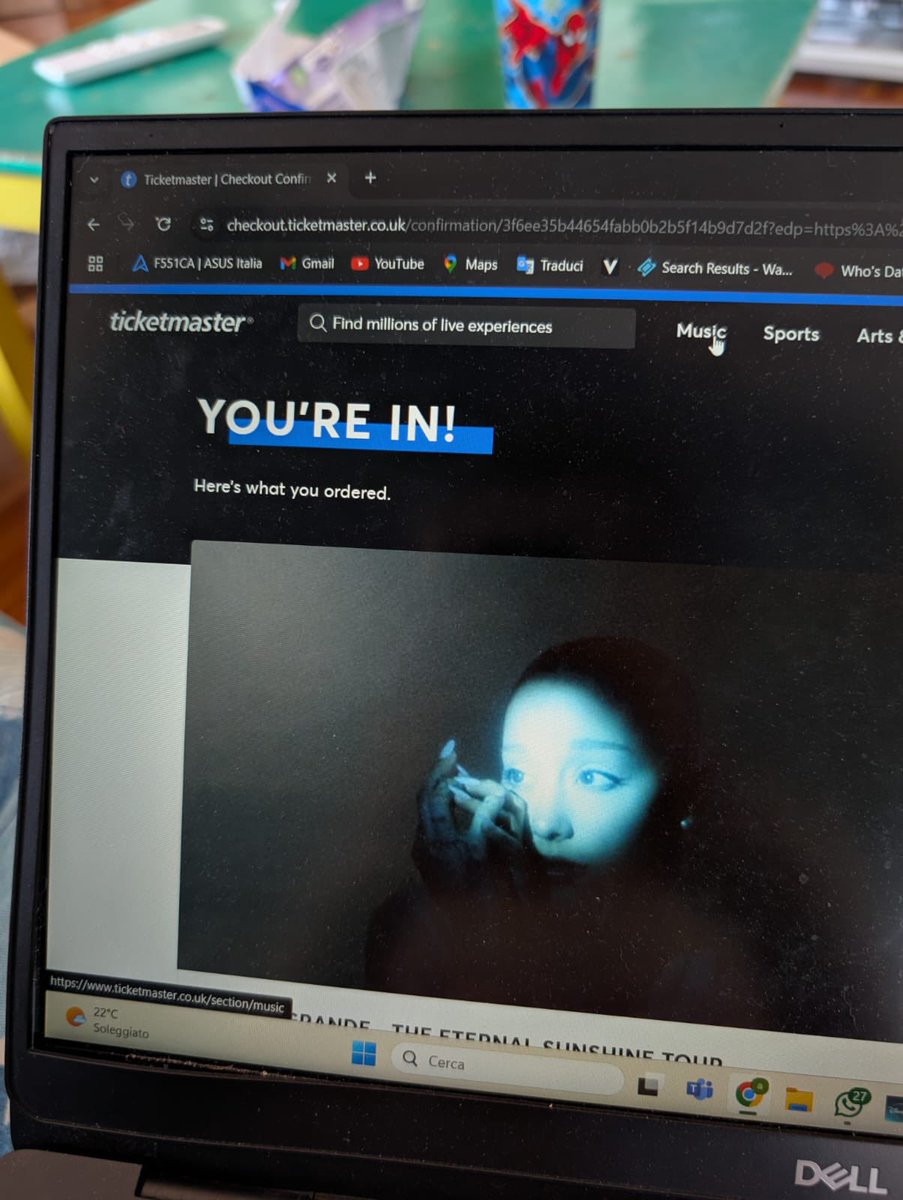Click the ticketmaster logo

pos(180,322)
